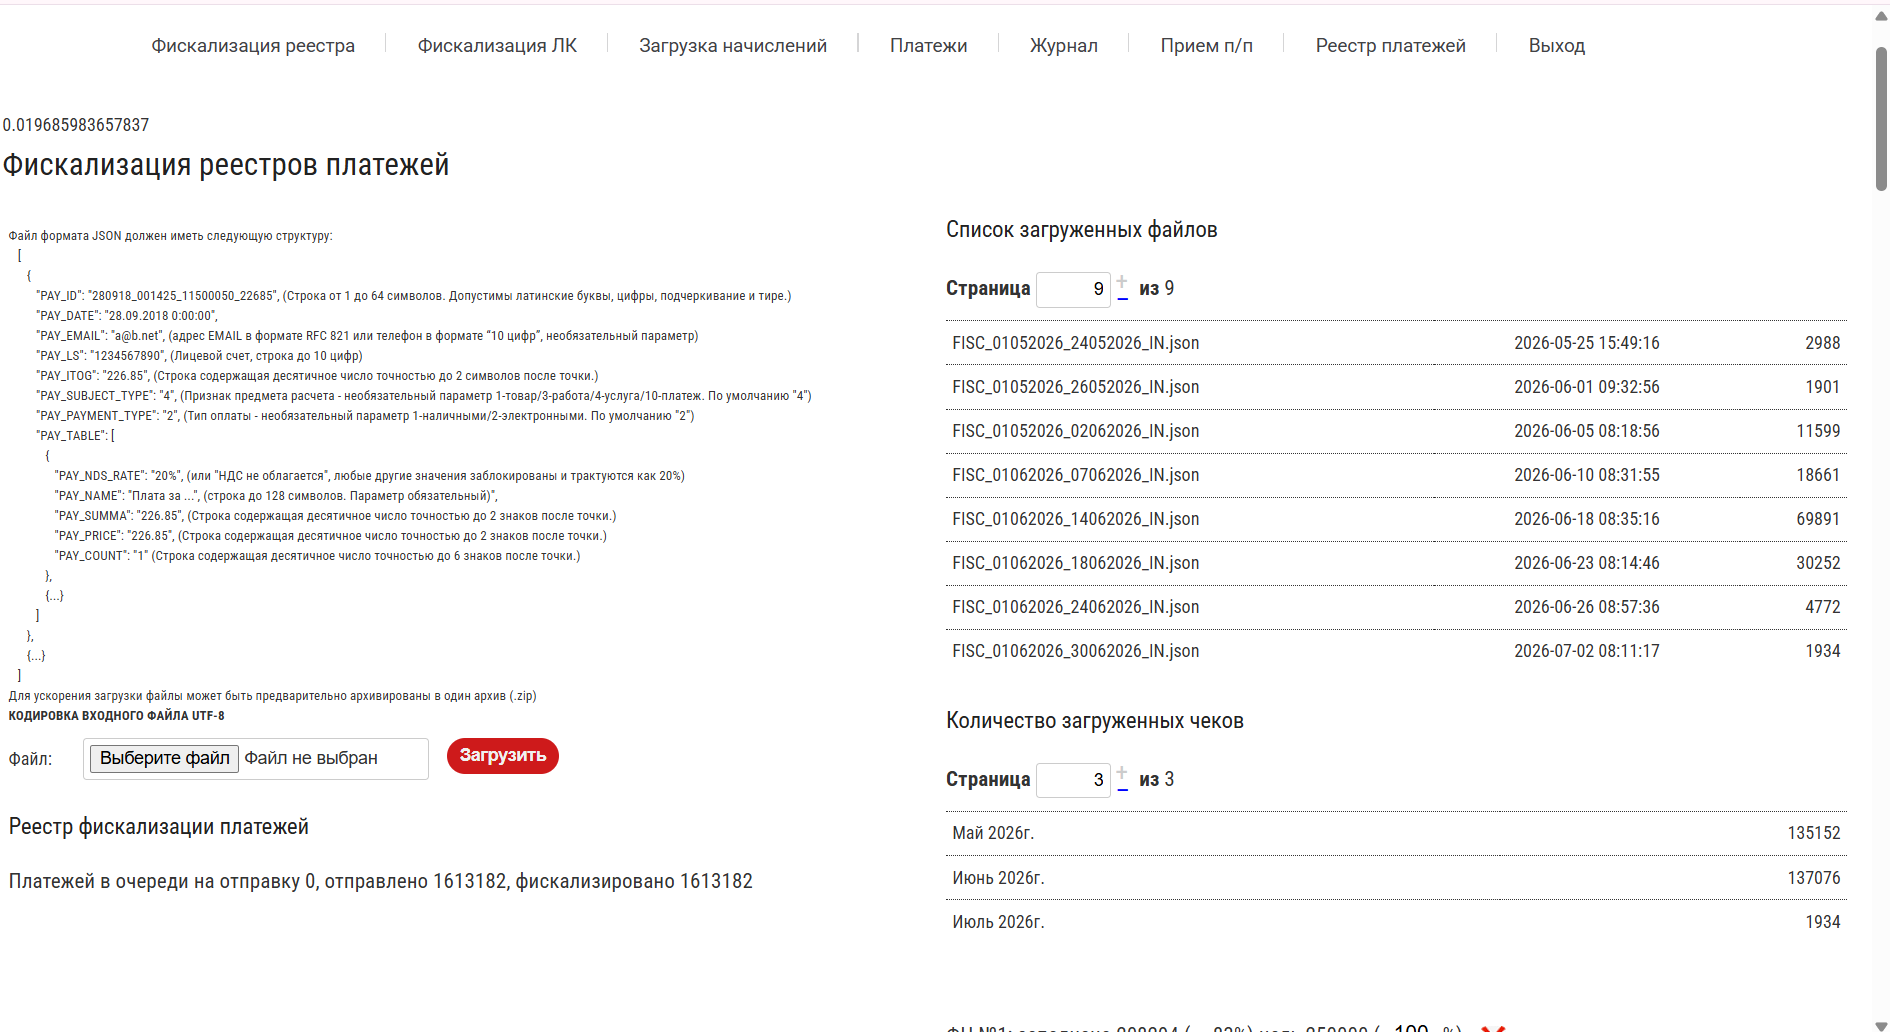Click the timestamp 2026-06-18 08:35:16
The width and height of the screenshot is (1890, 1032).
click(1587, 519)
